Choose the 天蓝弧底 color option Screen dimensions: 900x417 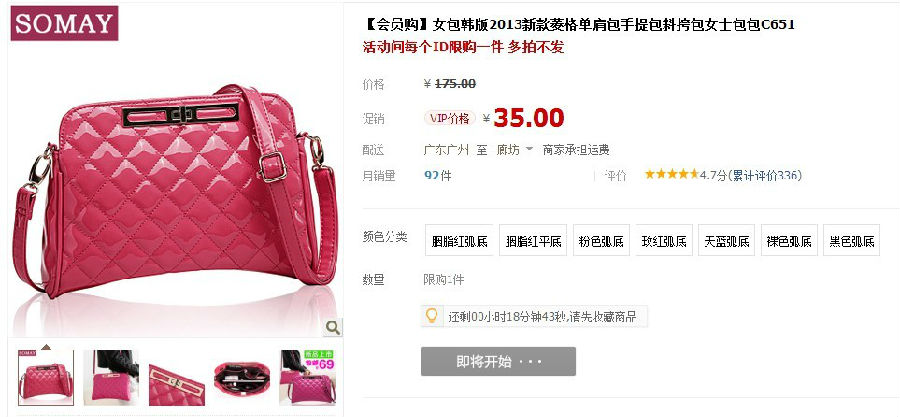pyautogui.click(x=727, y=240)
